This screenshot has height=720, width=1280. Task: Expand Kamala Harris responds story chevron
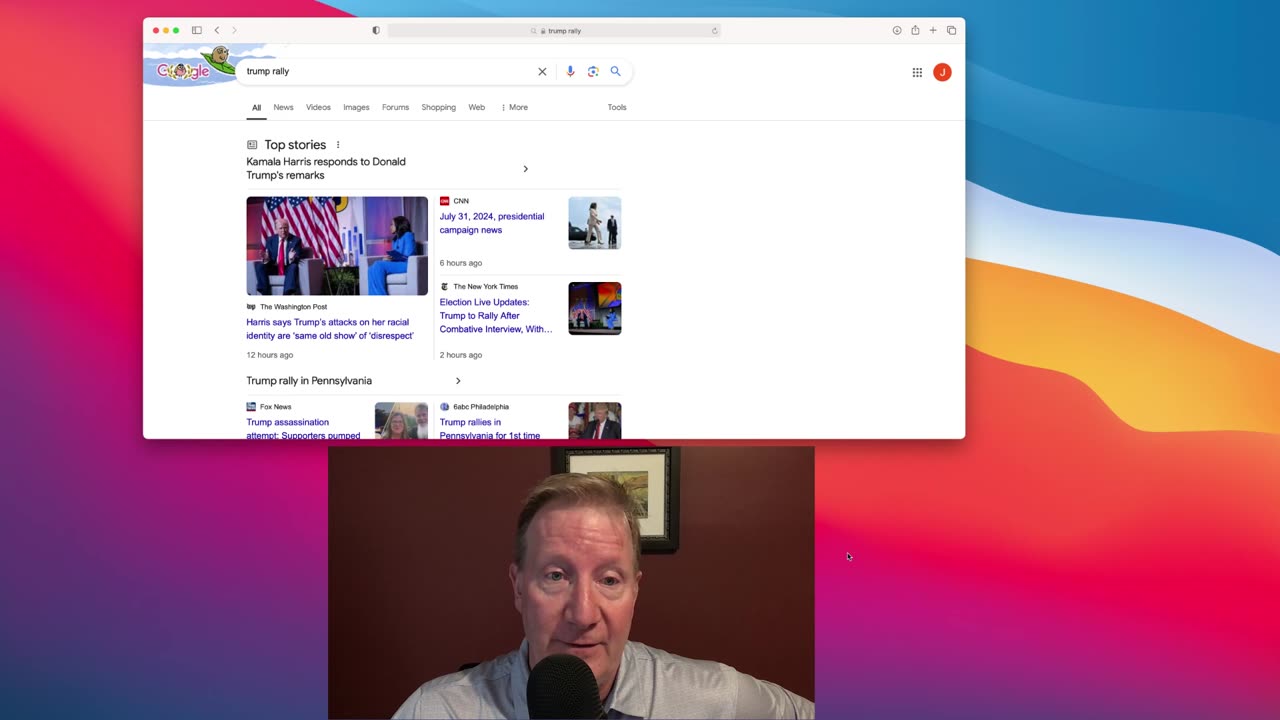525,169
